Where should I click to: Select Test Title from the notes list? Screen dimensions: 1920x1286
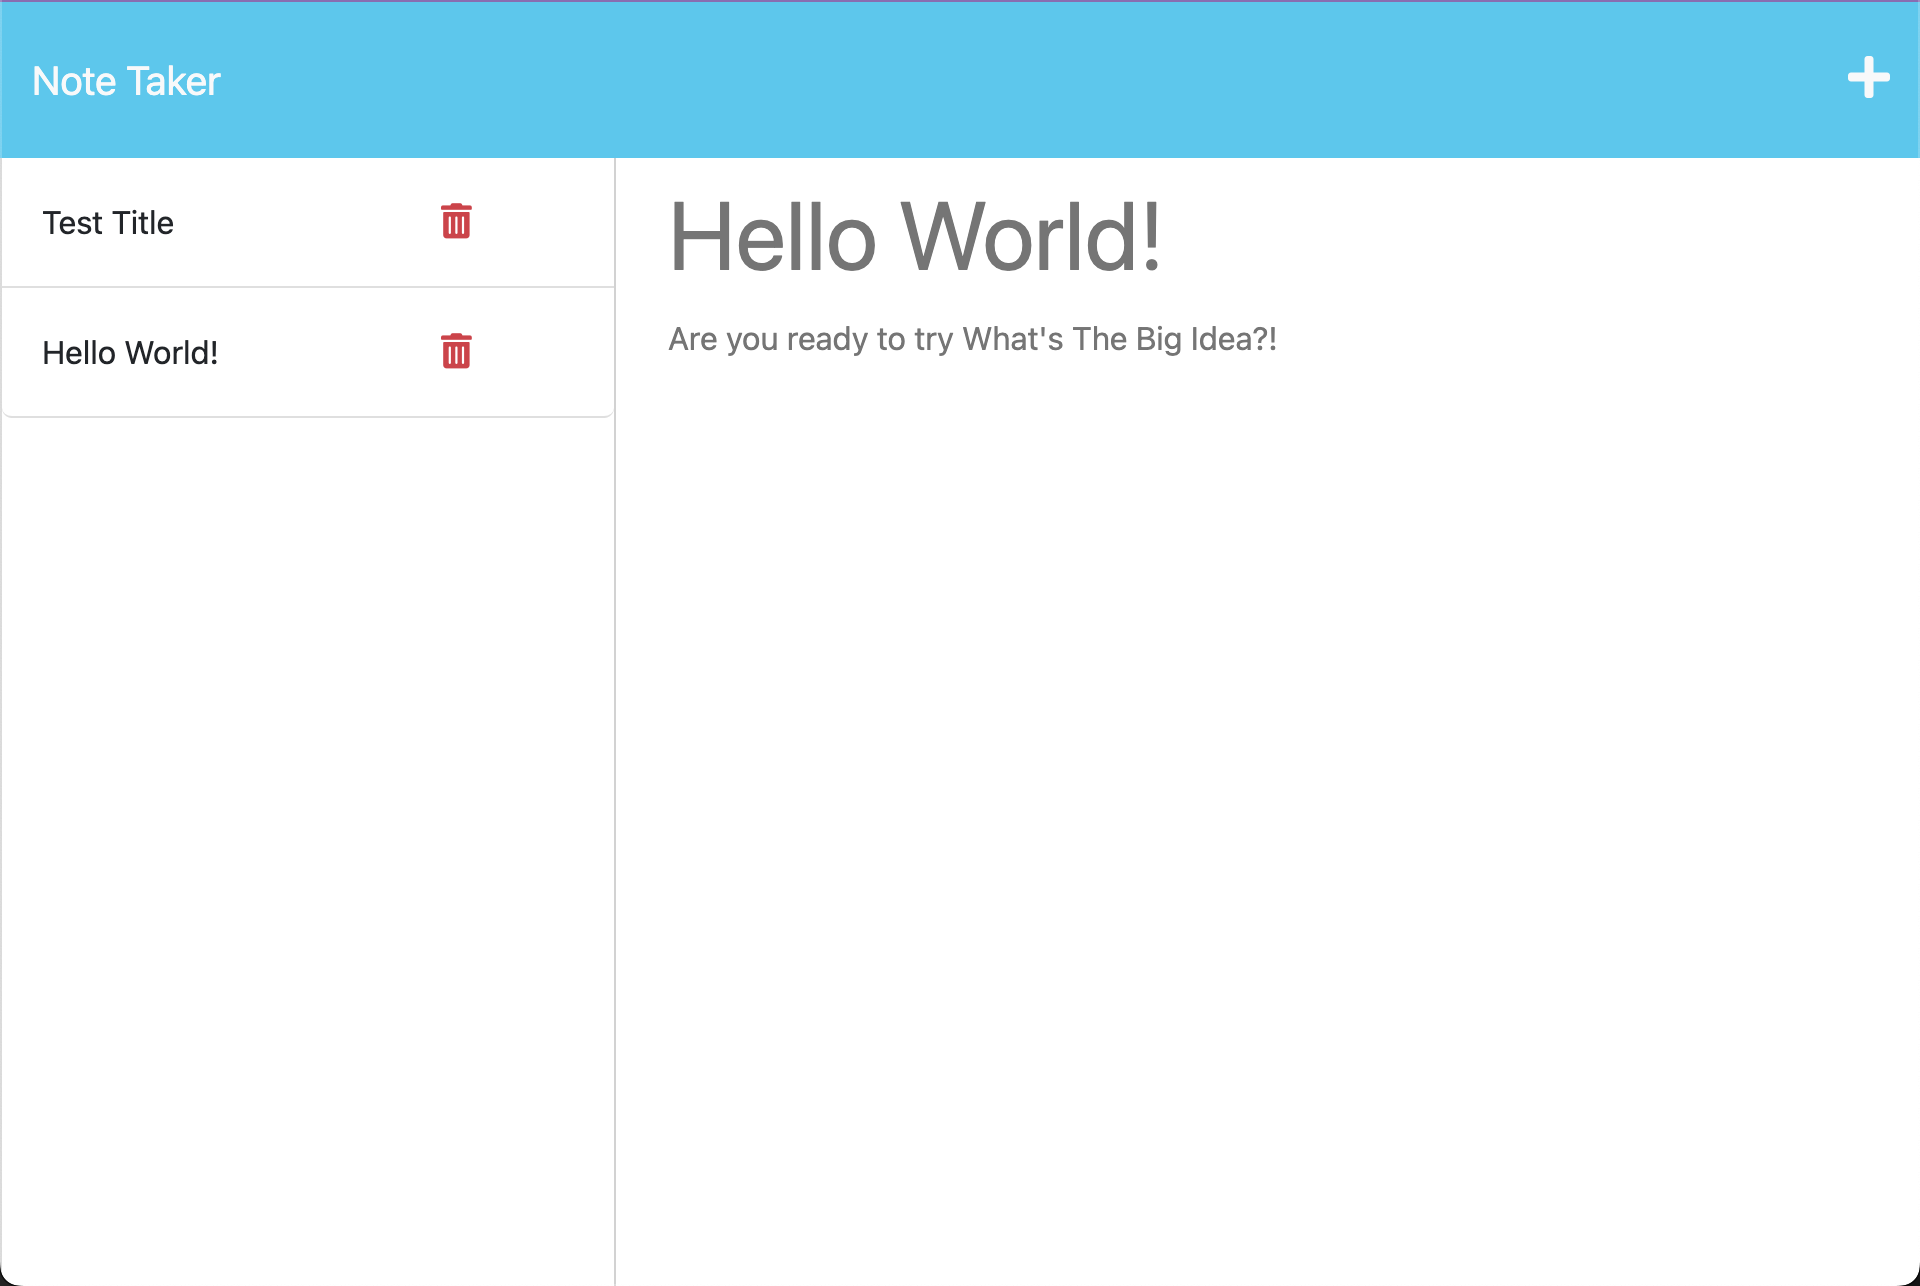107,222
